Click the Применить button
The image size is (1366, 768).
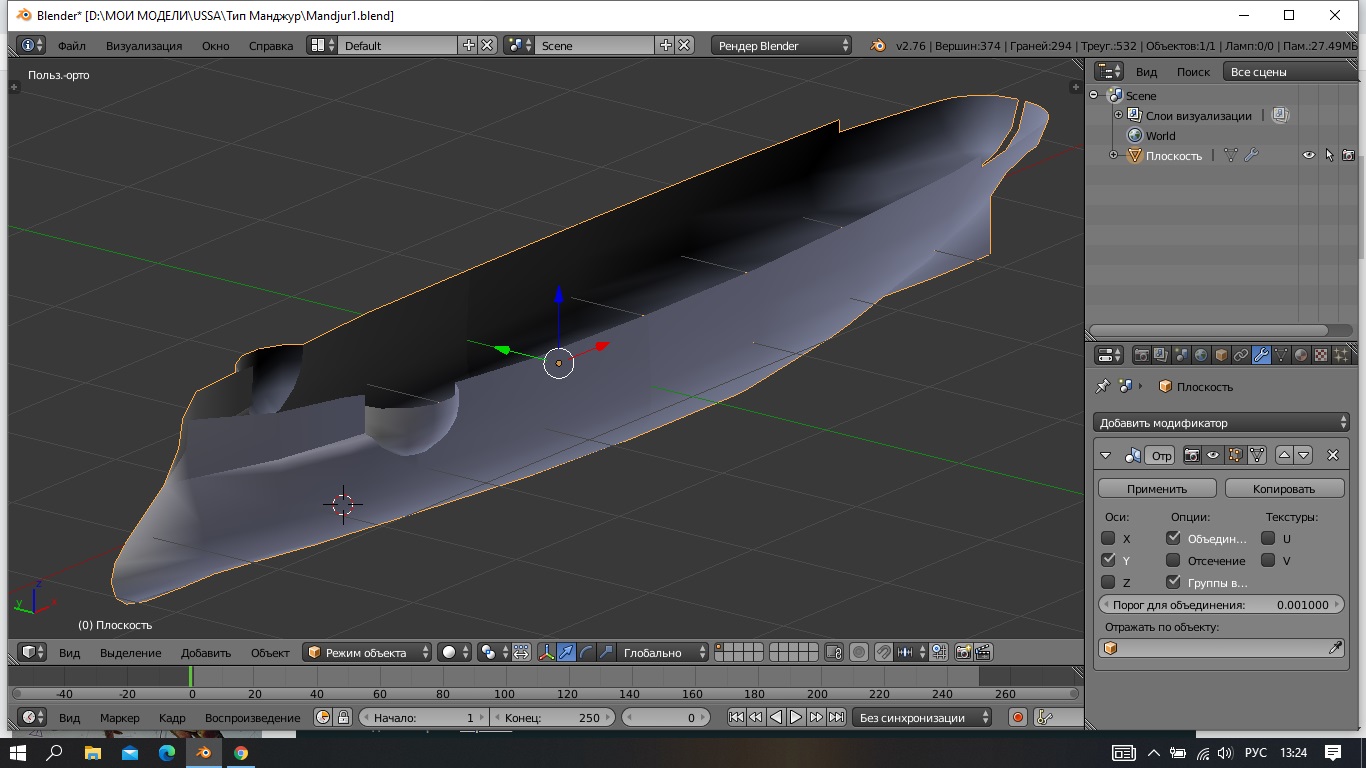pos(1157,489)
